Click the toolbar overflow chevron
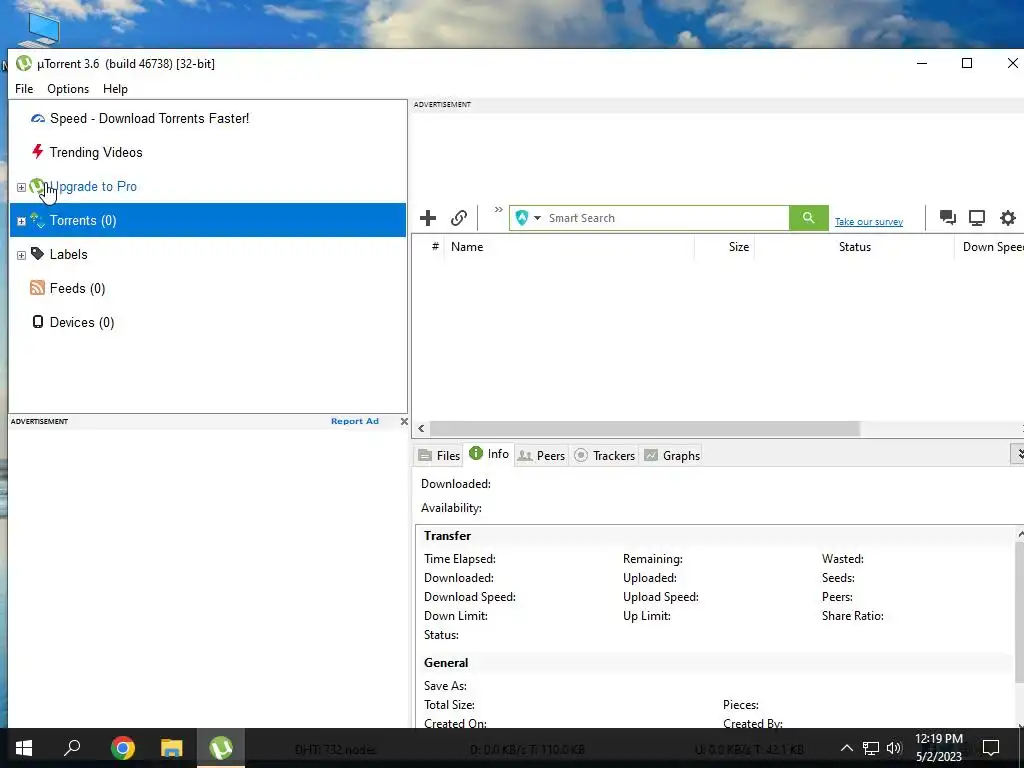 pyautogui.click(x=498, y=210)
